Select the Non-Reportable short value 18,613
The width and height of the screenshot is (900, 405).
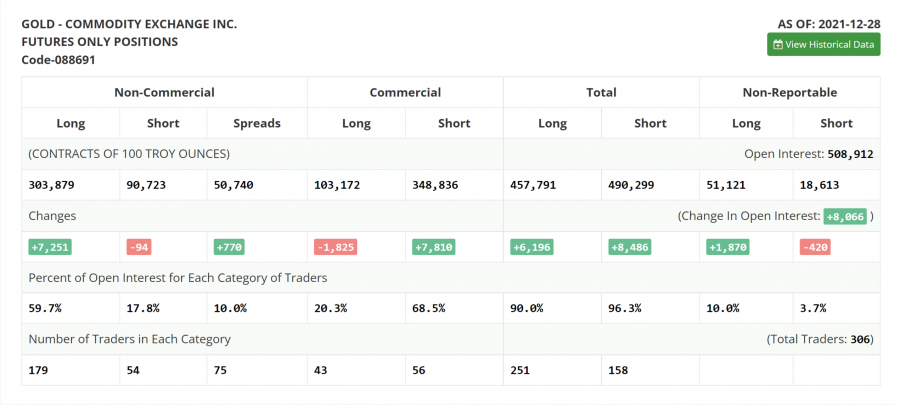[x=820, y=185]
